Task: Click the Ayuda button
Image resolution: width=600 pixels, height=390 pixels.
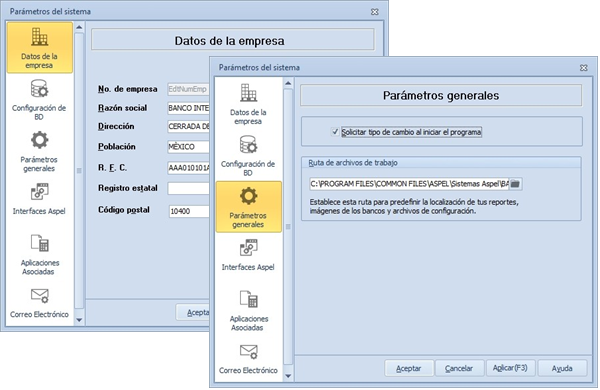Action: pos(562,368)
